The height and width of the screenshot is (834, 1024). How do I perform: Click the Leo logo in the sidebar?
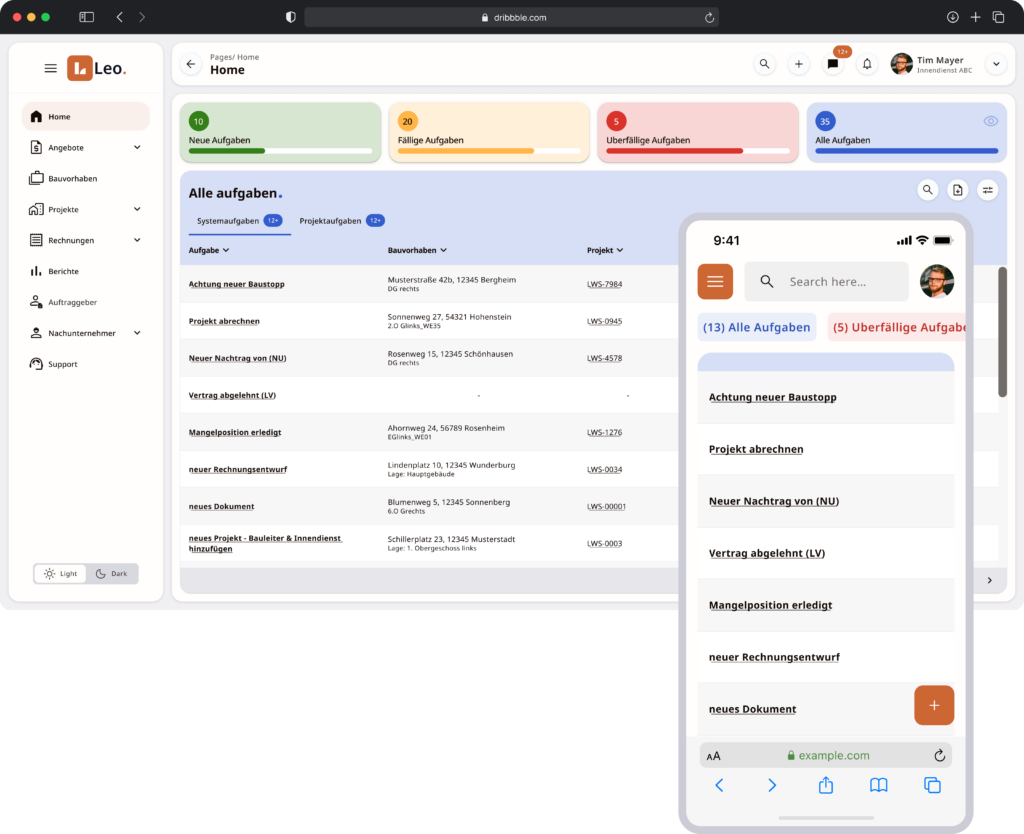pos(96,68)
